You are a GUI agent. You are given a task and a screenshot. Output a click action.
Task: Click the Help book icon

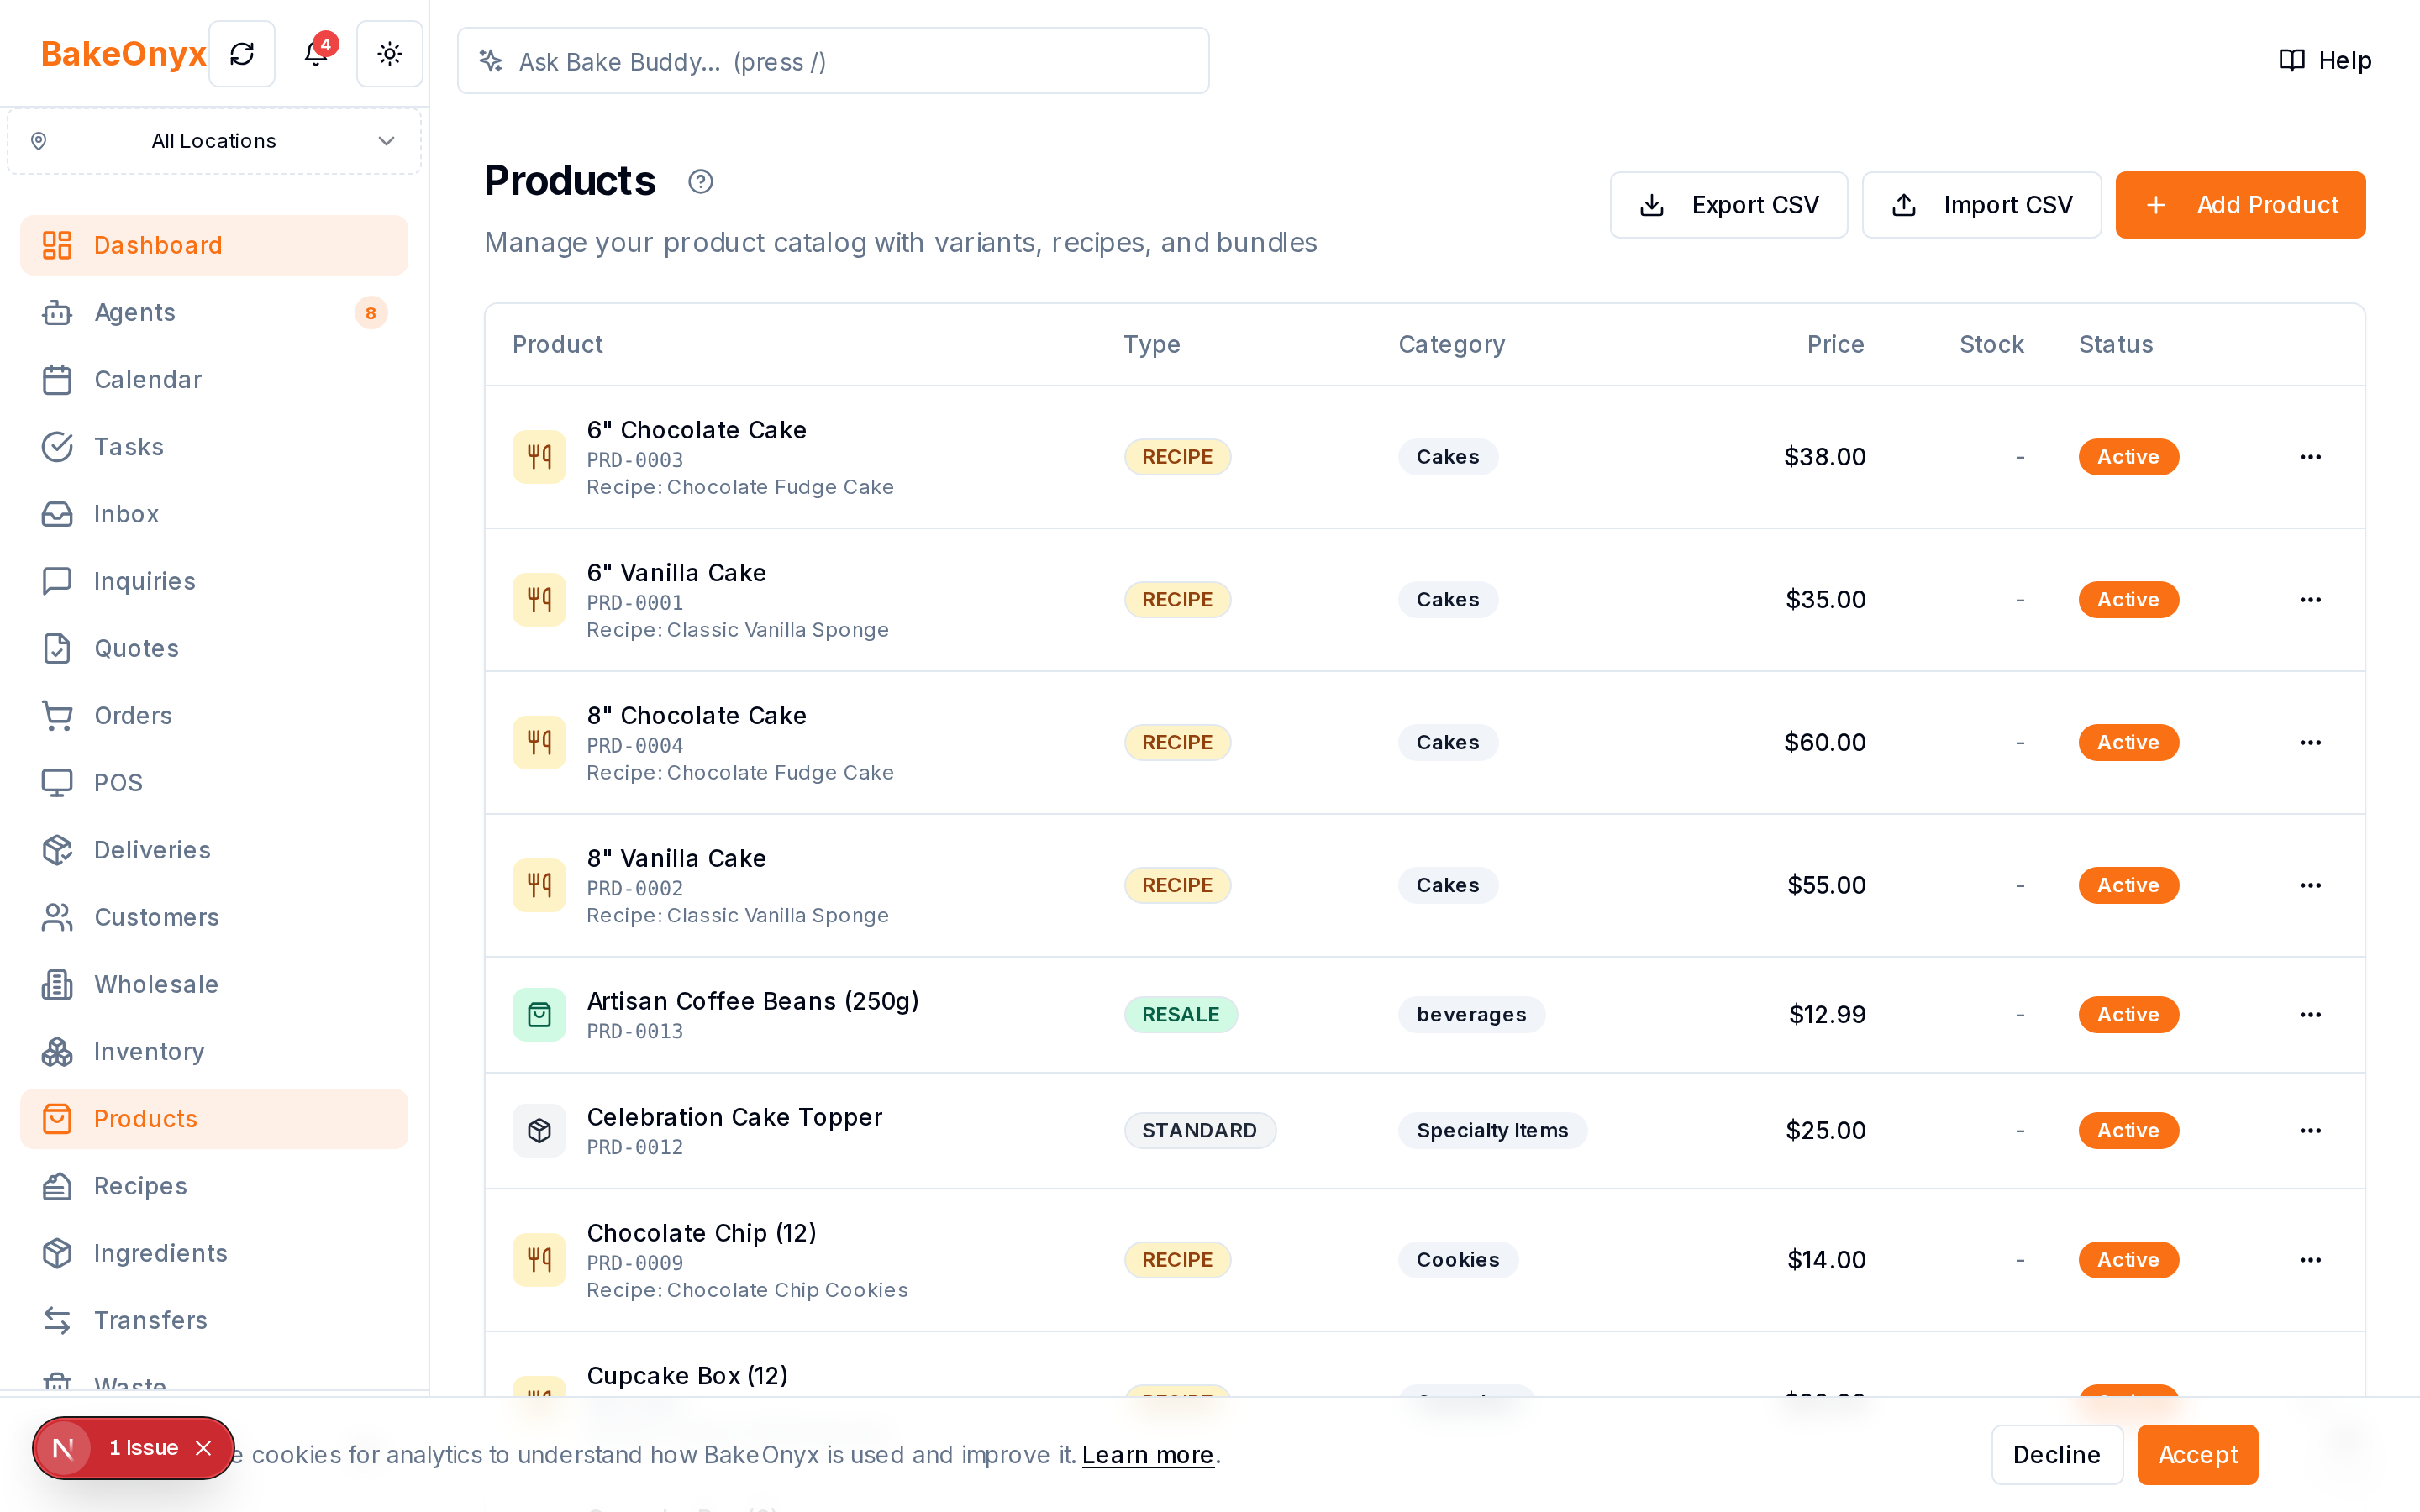[2292, 61]
